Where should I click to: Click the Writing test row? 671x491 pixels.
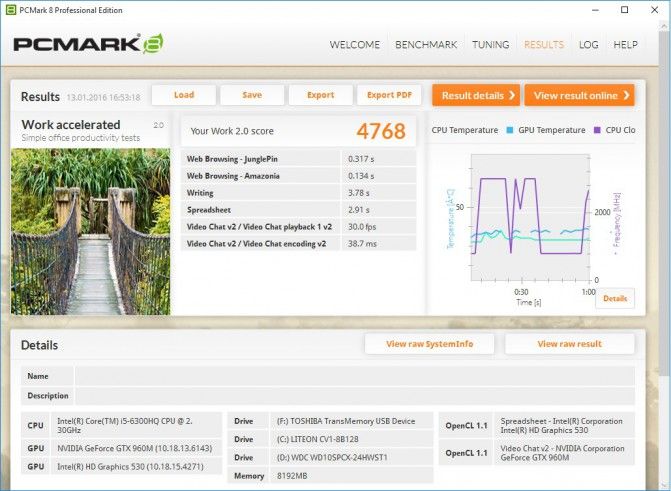pos(298,193)
